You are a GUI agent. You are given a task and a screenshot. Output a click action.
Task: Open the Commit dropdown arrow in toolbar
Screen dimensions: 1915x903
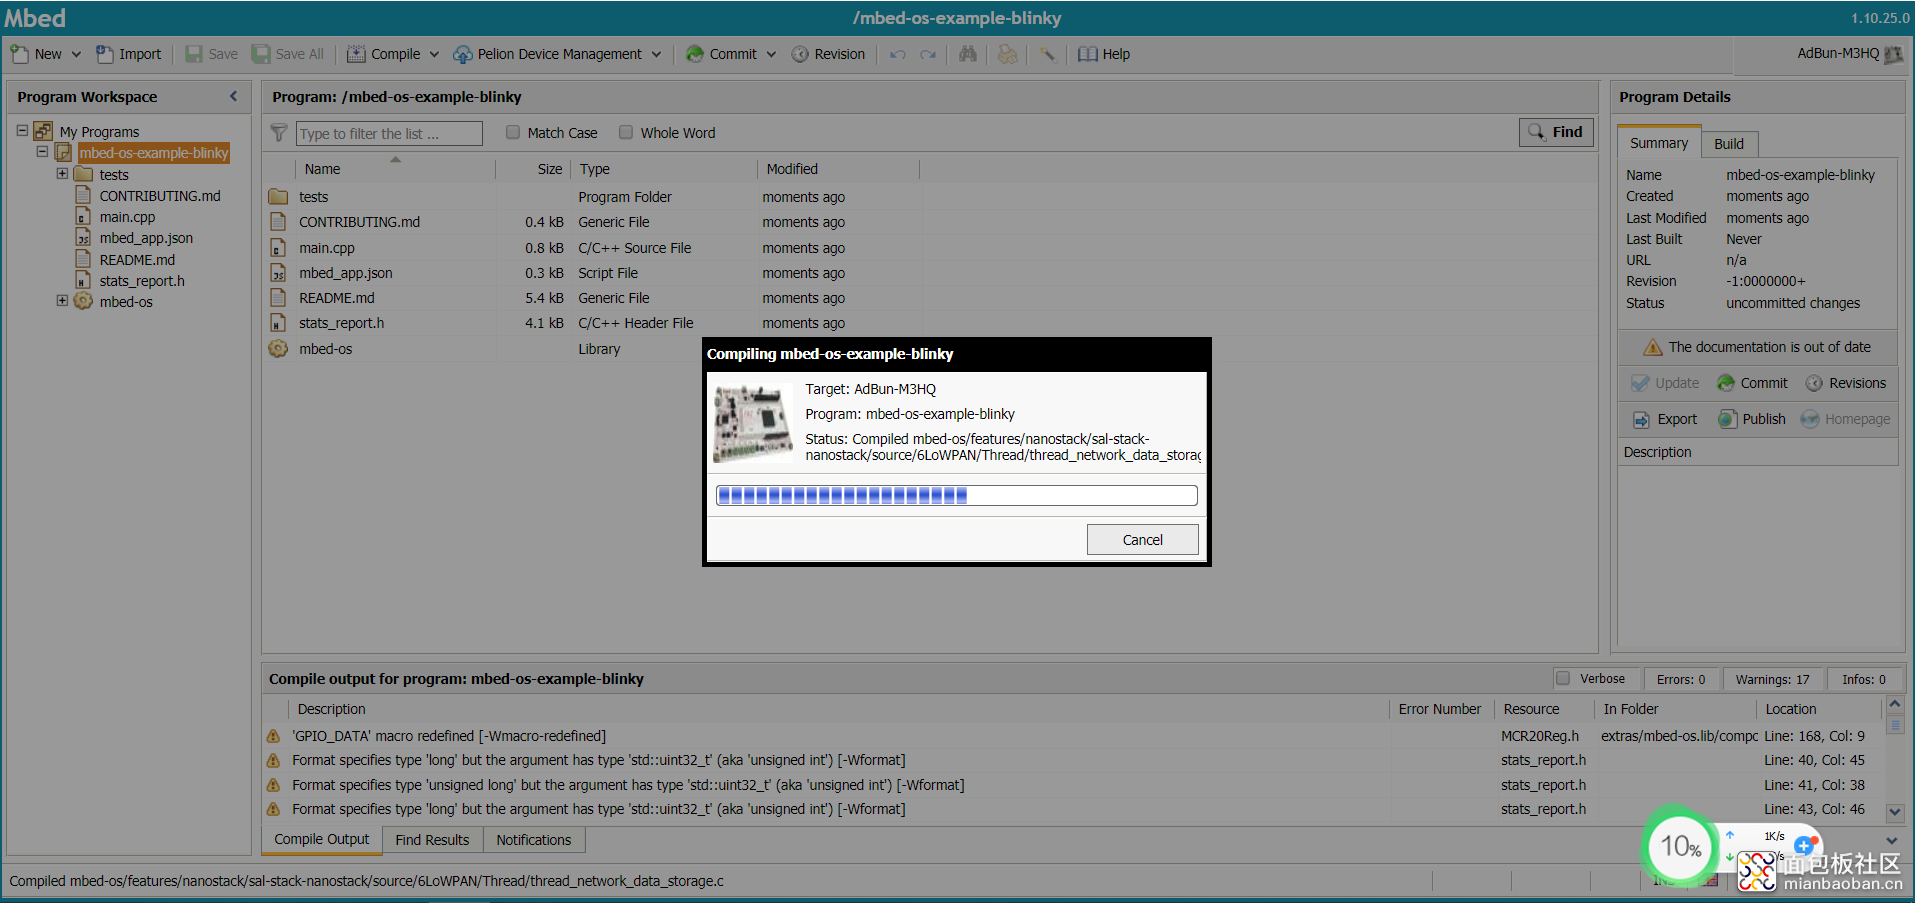(x=771, y=54)
